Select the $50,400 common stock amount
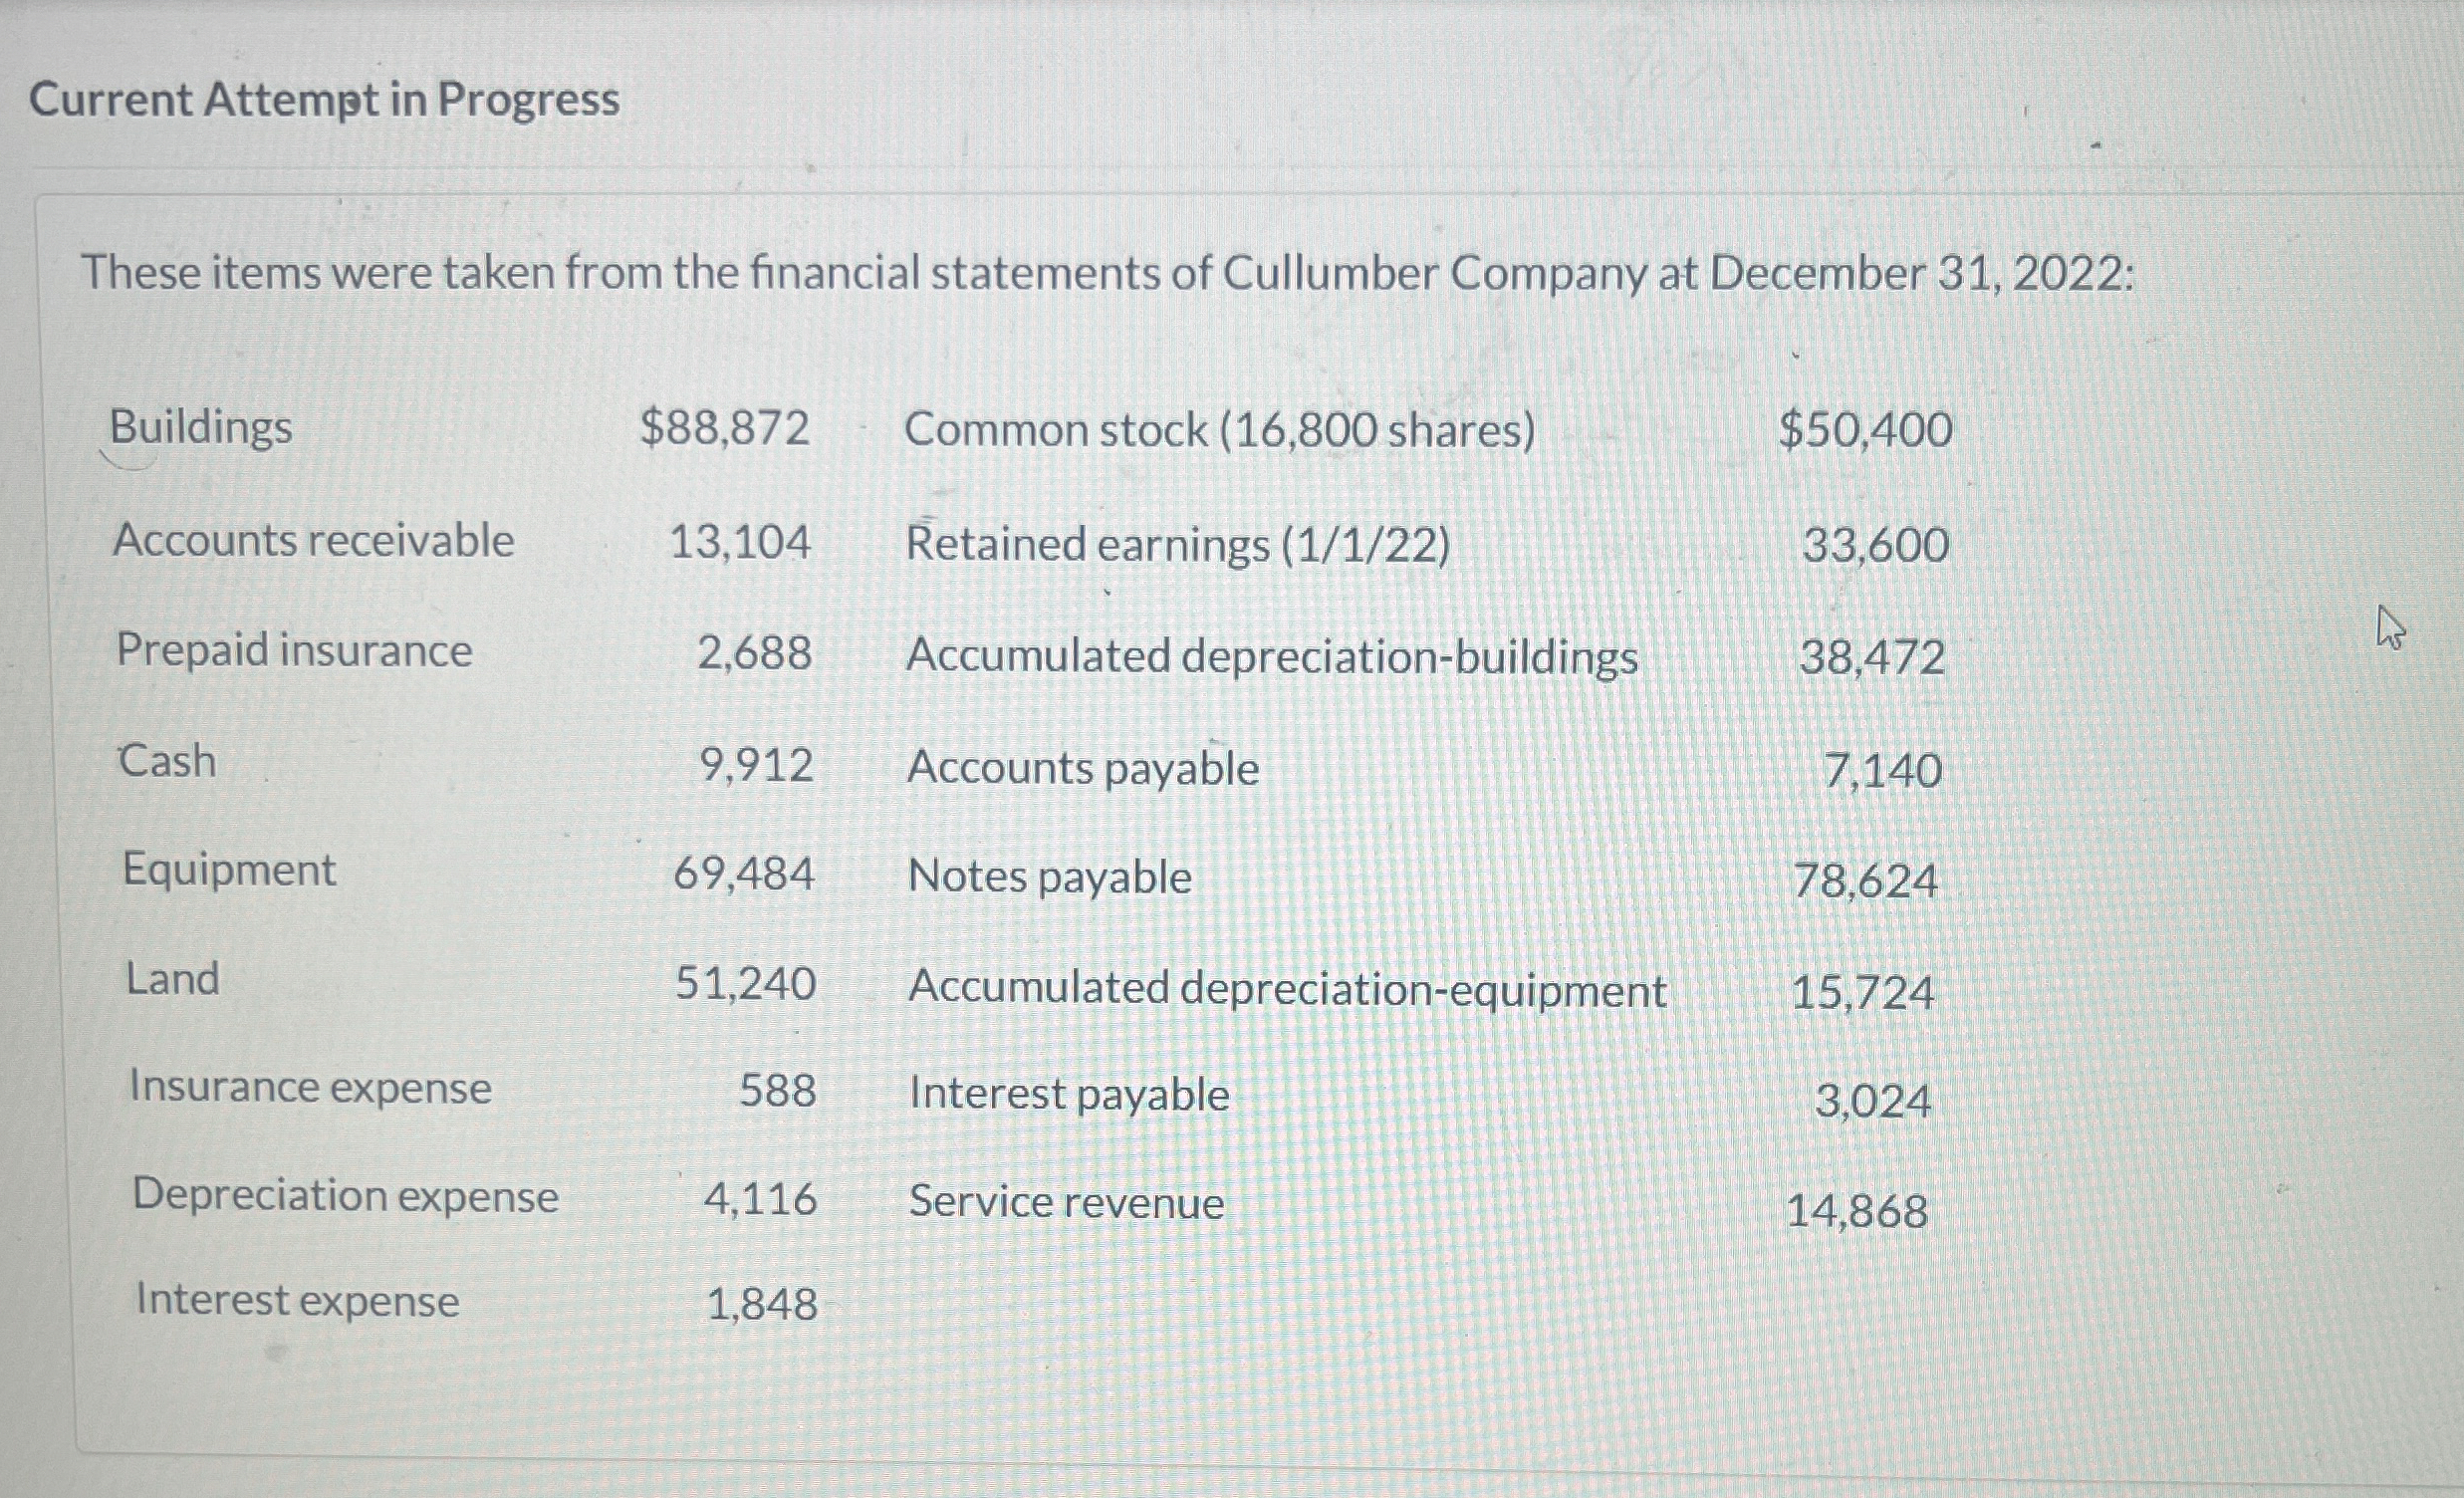 point(1865,430)
